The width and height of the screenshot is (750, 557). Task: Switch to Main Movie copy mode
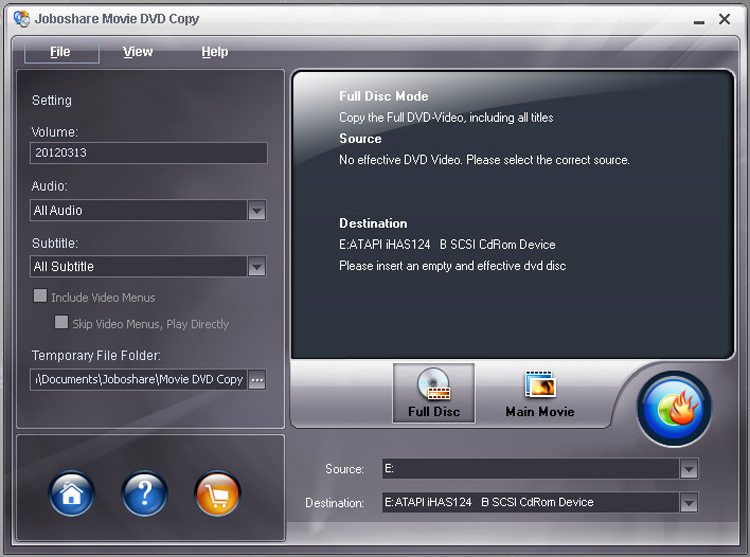tap(540, 393)
